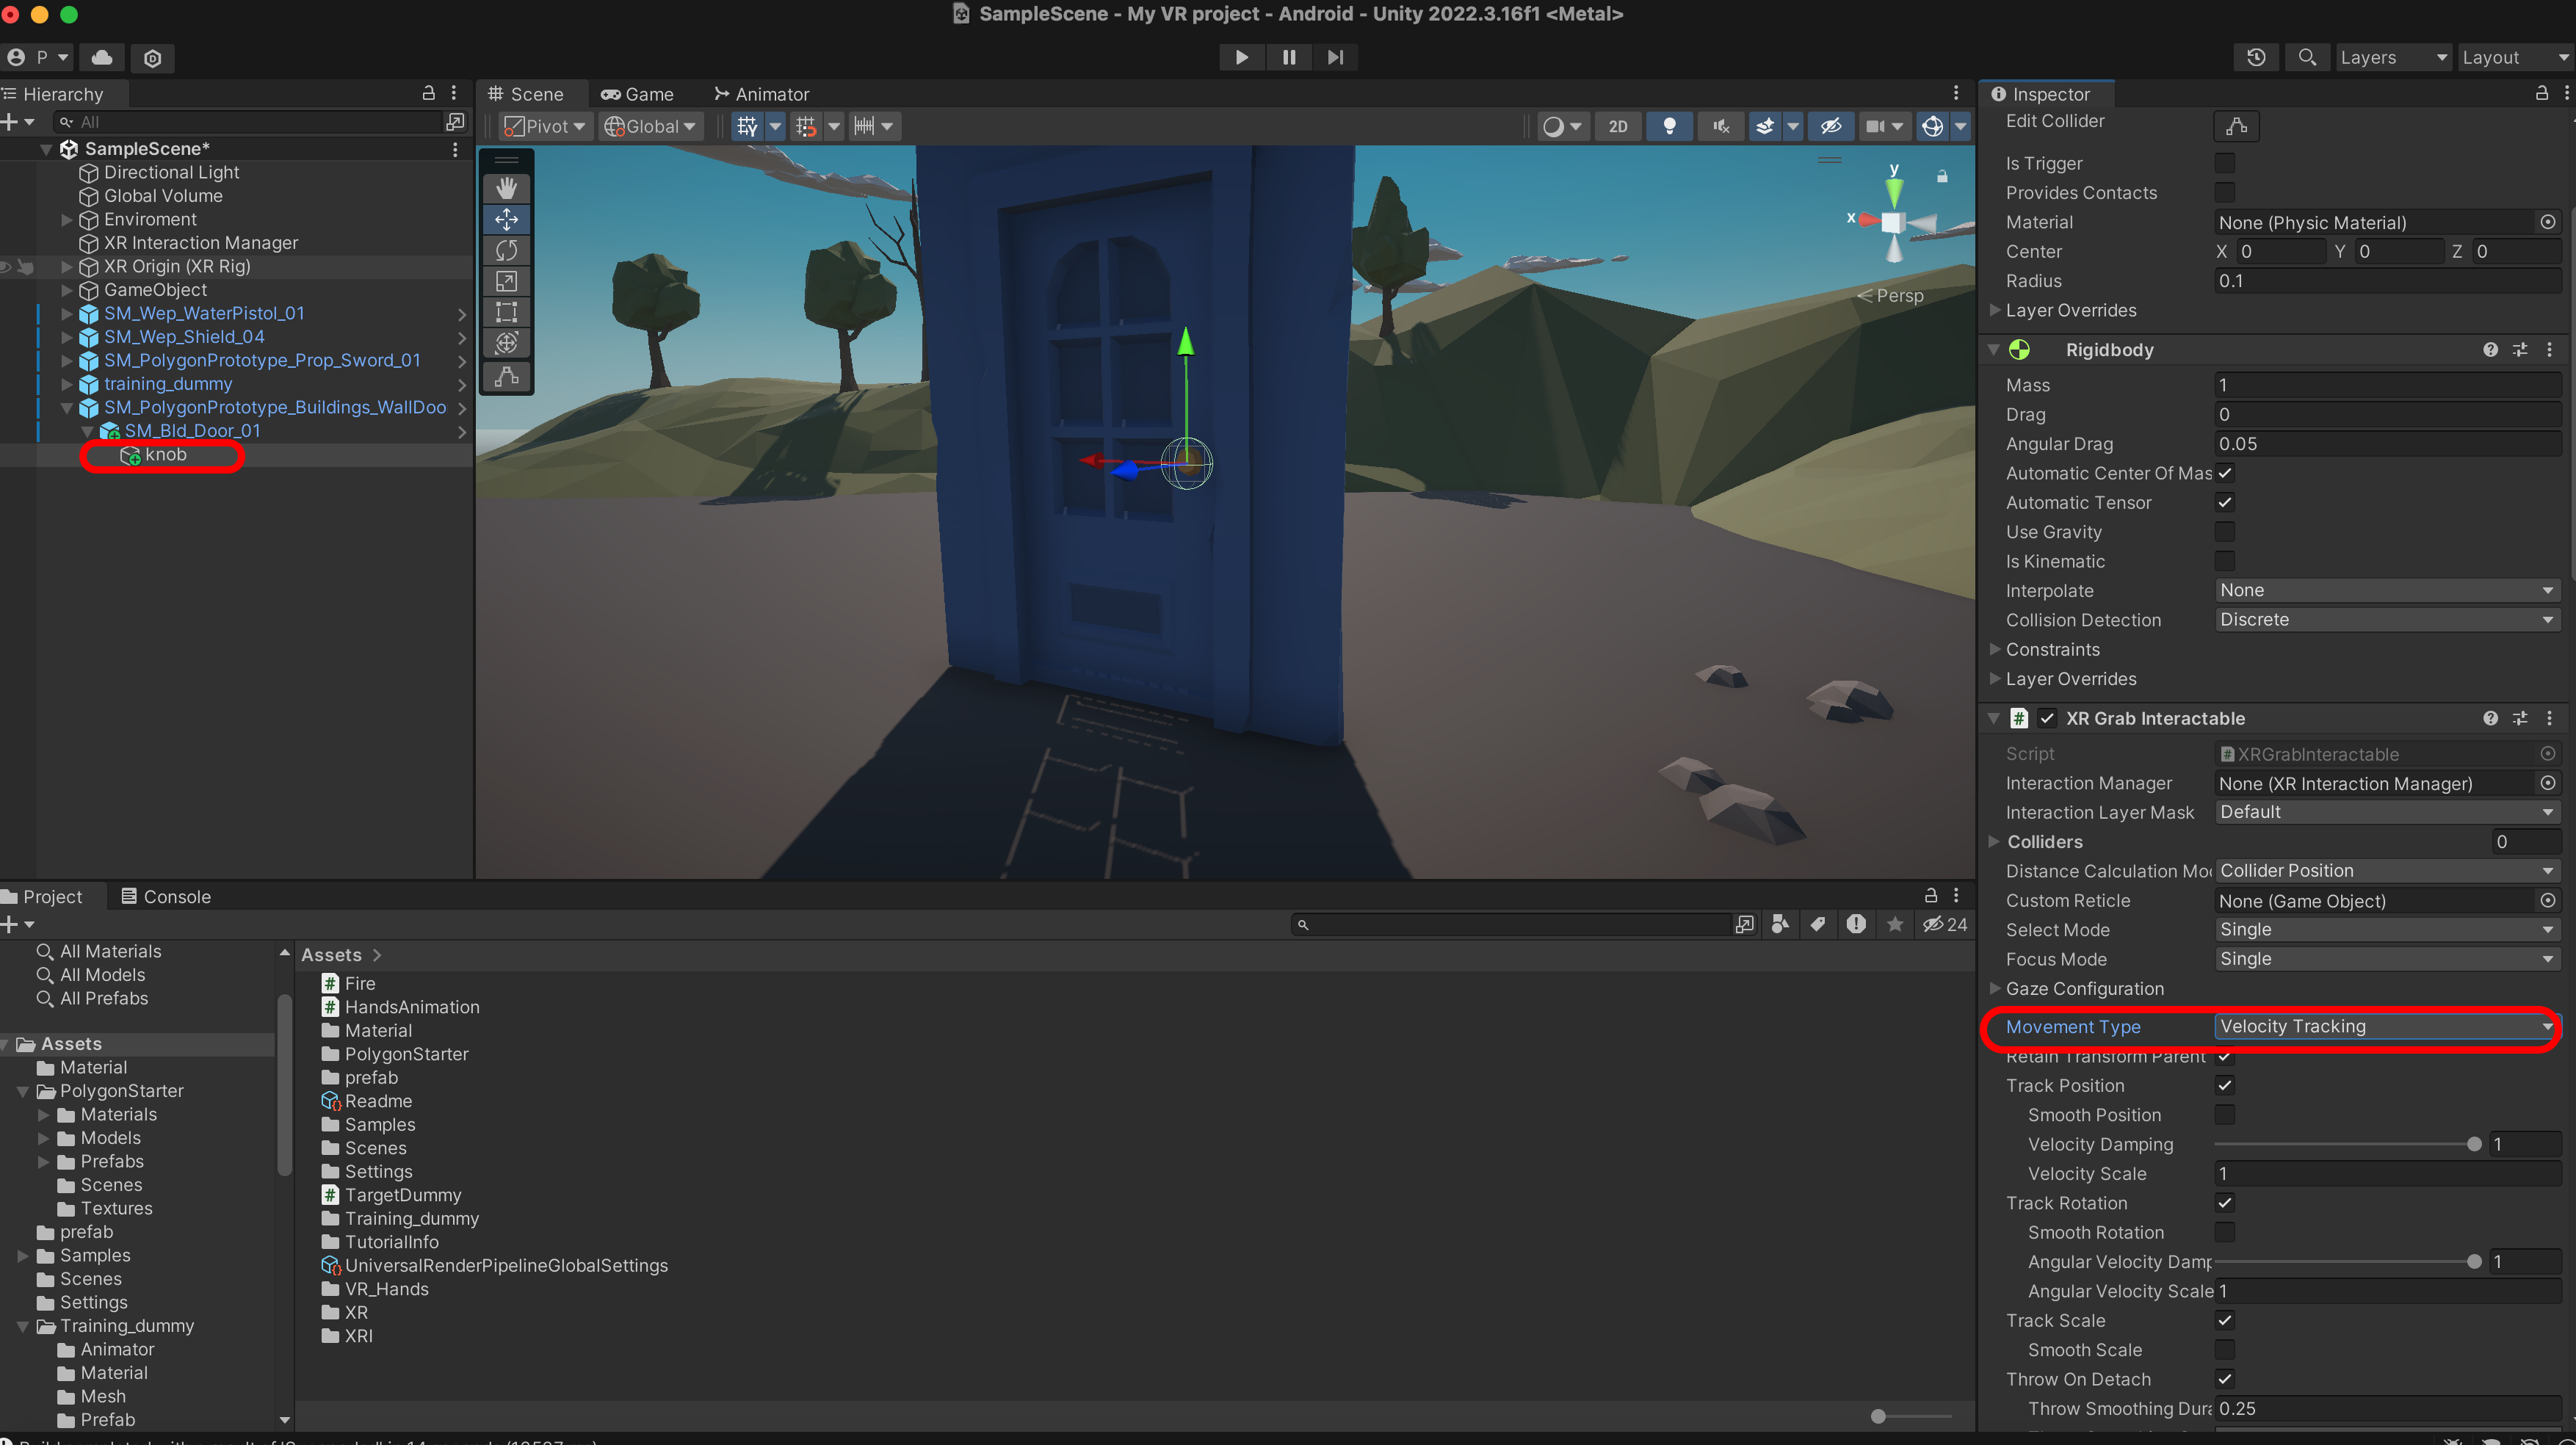Select the Scale tool in scene toolbar

[x=506, y=281]
